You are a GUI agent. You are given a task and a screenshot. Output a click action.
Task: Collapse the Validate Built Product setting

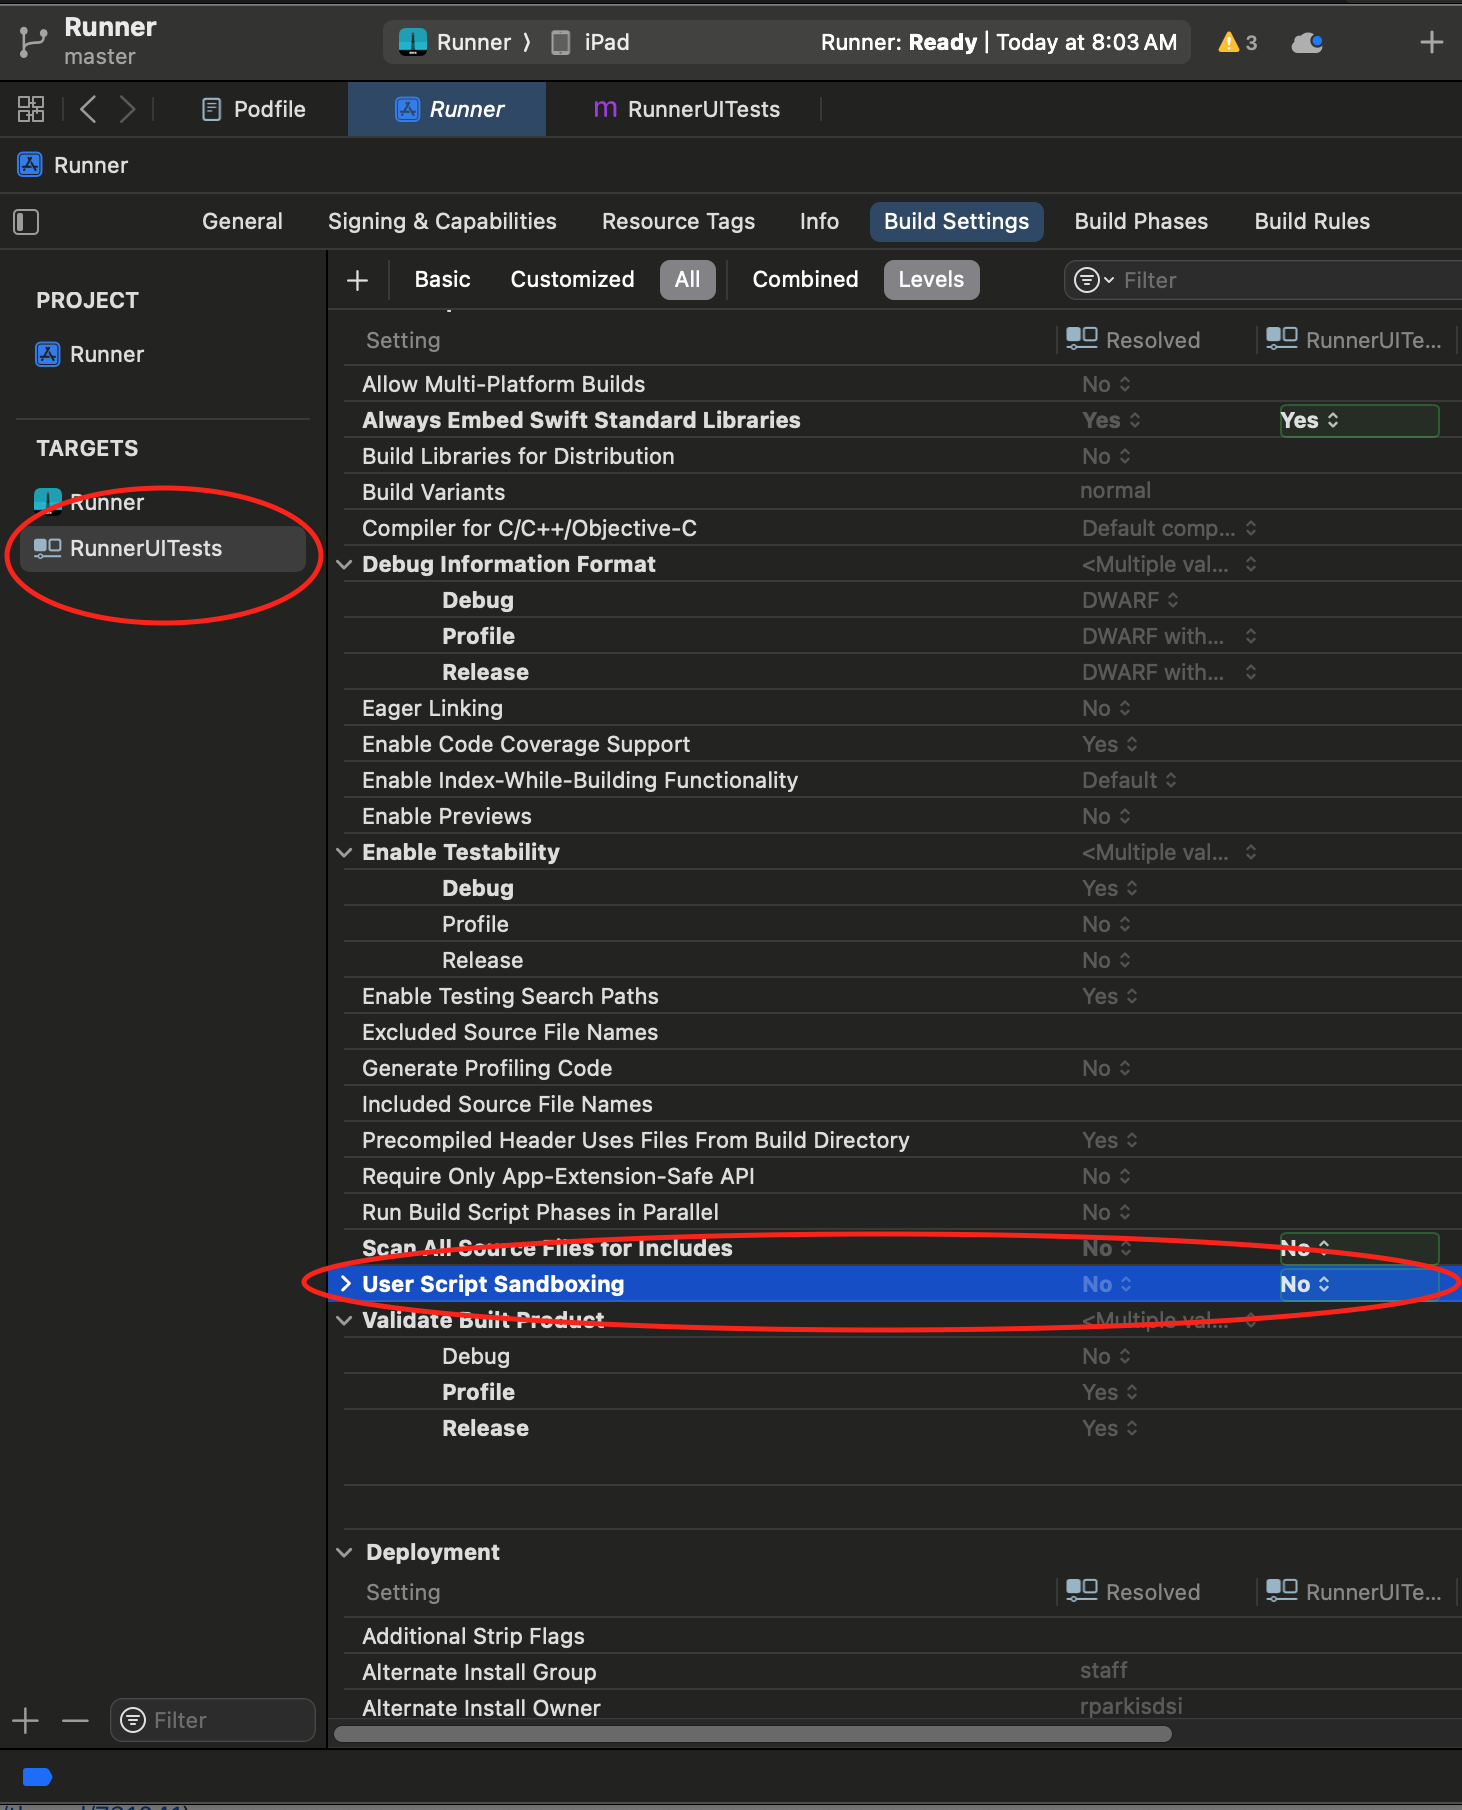point(344,1320)
